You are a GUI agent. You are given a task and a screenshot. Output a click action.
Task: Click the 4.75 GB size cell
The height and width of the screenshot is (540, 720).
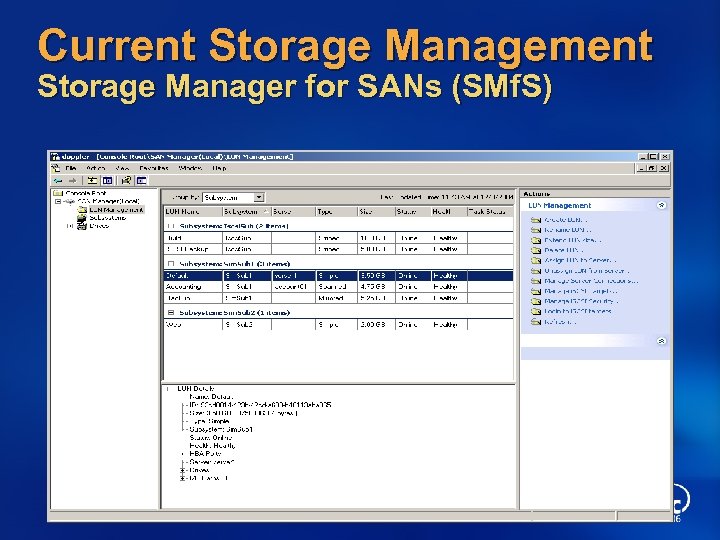pyautogui.click(x=376, y=287)
